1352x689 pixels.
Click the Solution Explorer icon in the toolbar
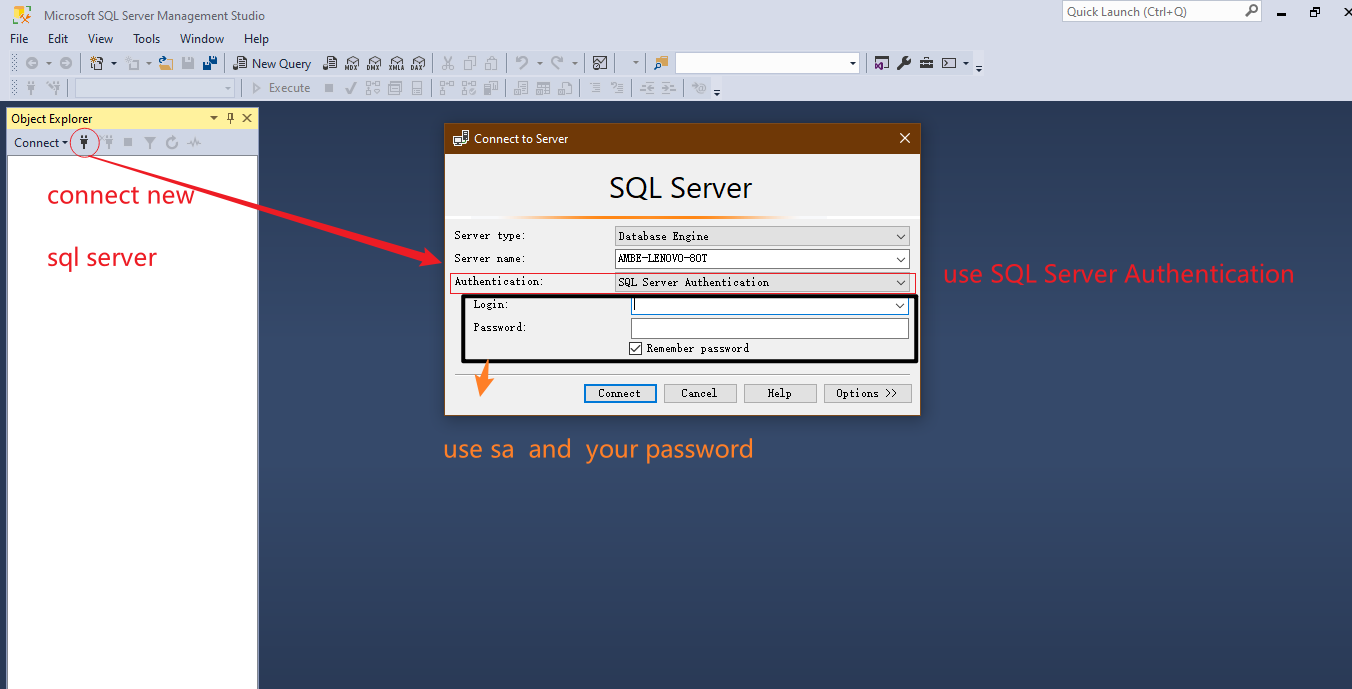[881, 63]
